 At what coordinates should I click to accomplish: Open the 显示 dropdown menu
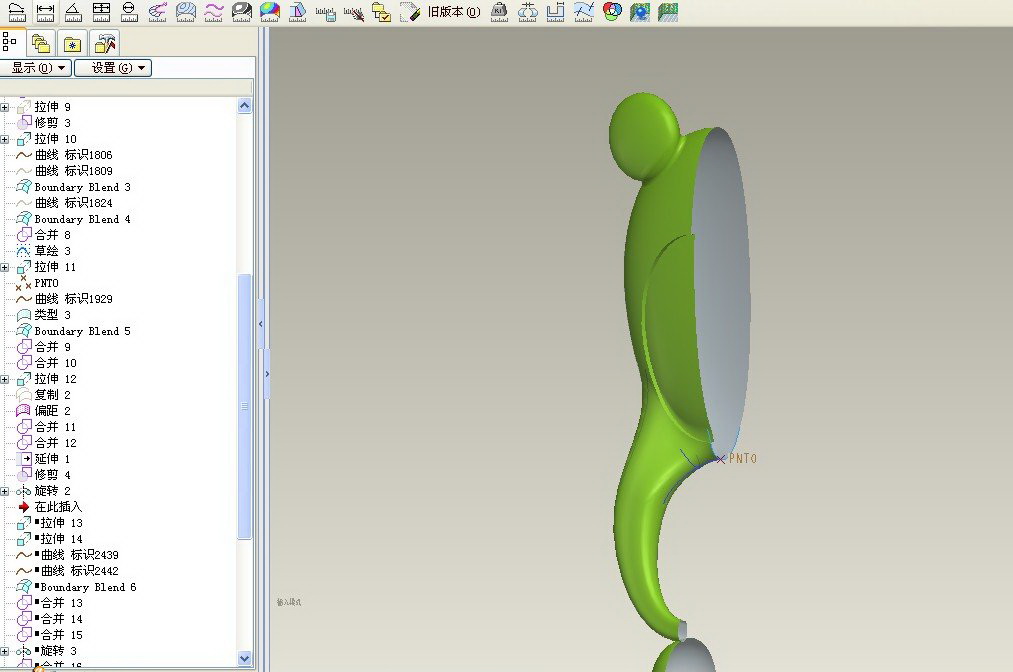(x=37, y=68)
